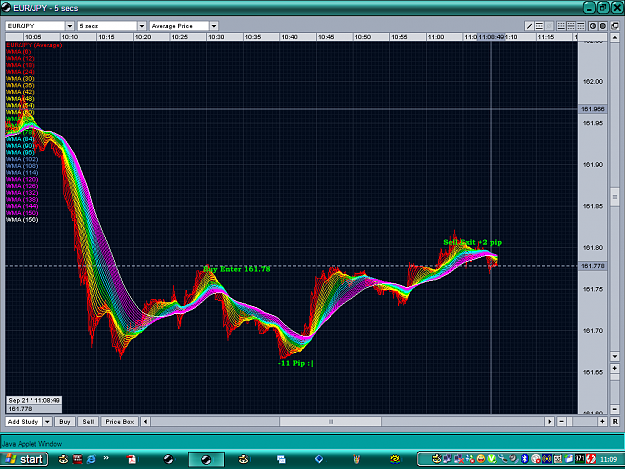Click the WMA (156) legend entry
This screenshot has width=625, height=469.
click(22, 220)
